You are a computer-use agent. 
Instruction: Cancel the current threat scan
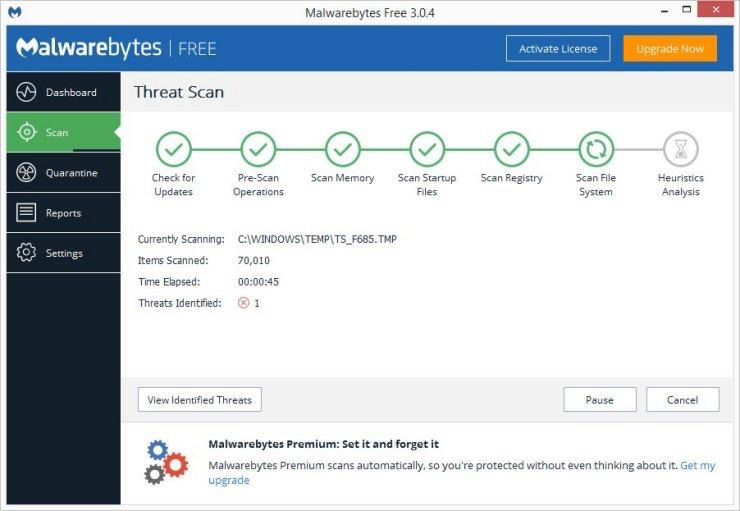[682, 400]
